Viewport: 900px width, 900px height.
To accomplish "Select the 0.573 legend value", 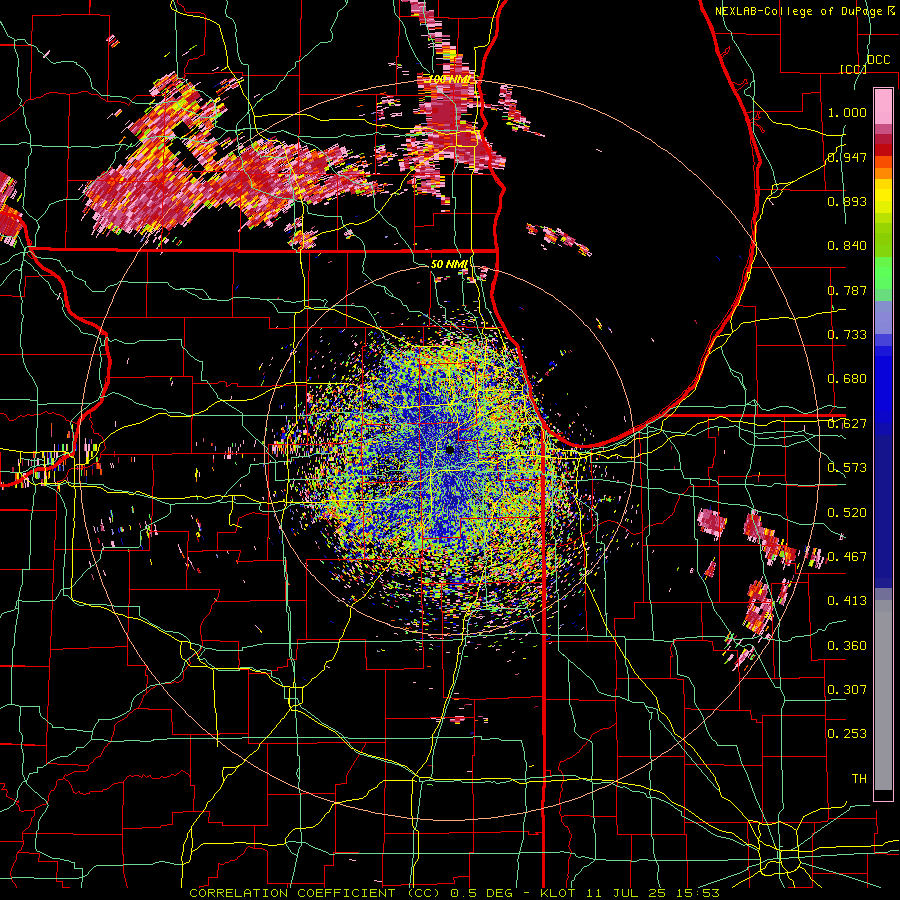I will [x=847, y=468].
